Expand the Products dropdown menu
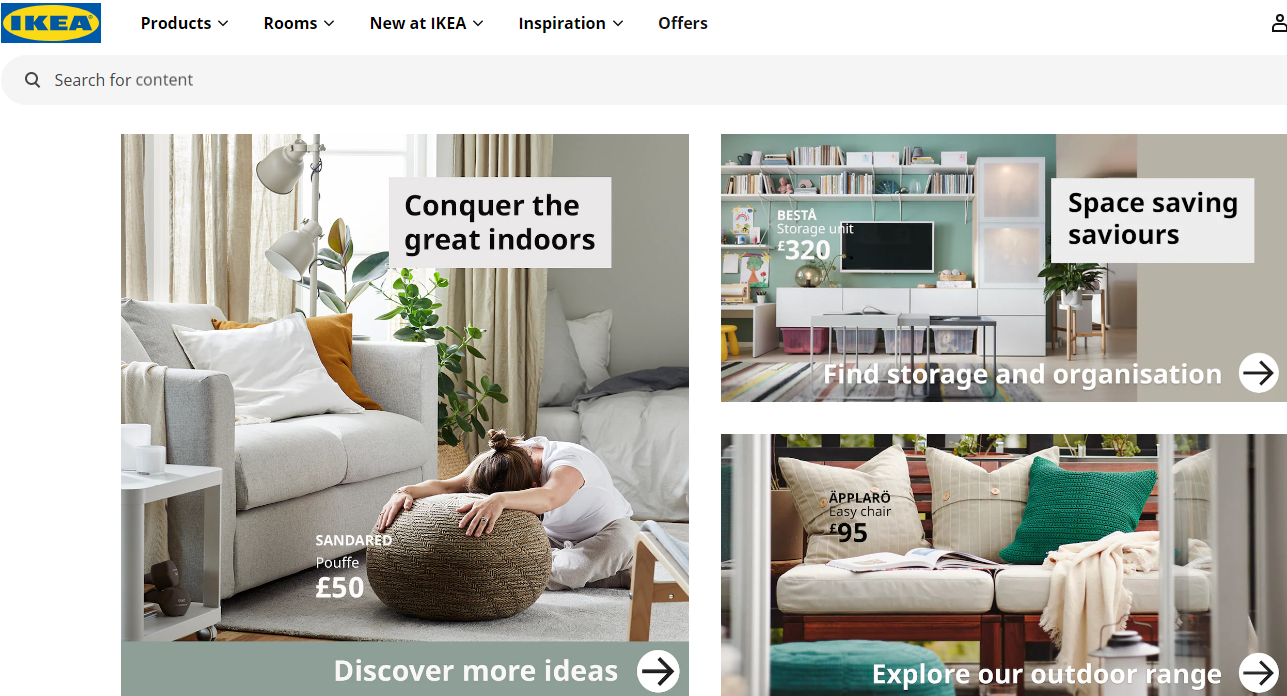The image size is (1287, 696). coord(184,23)
